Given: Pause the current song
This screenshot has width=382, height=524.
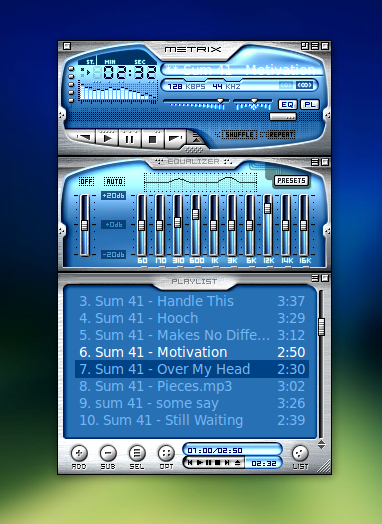Looking at the screenshot, I should pyautogui.click(x=130, y=138).
